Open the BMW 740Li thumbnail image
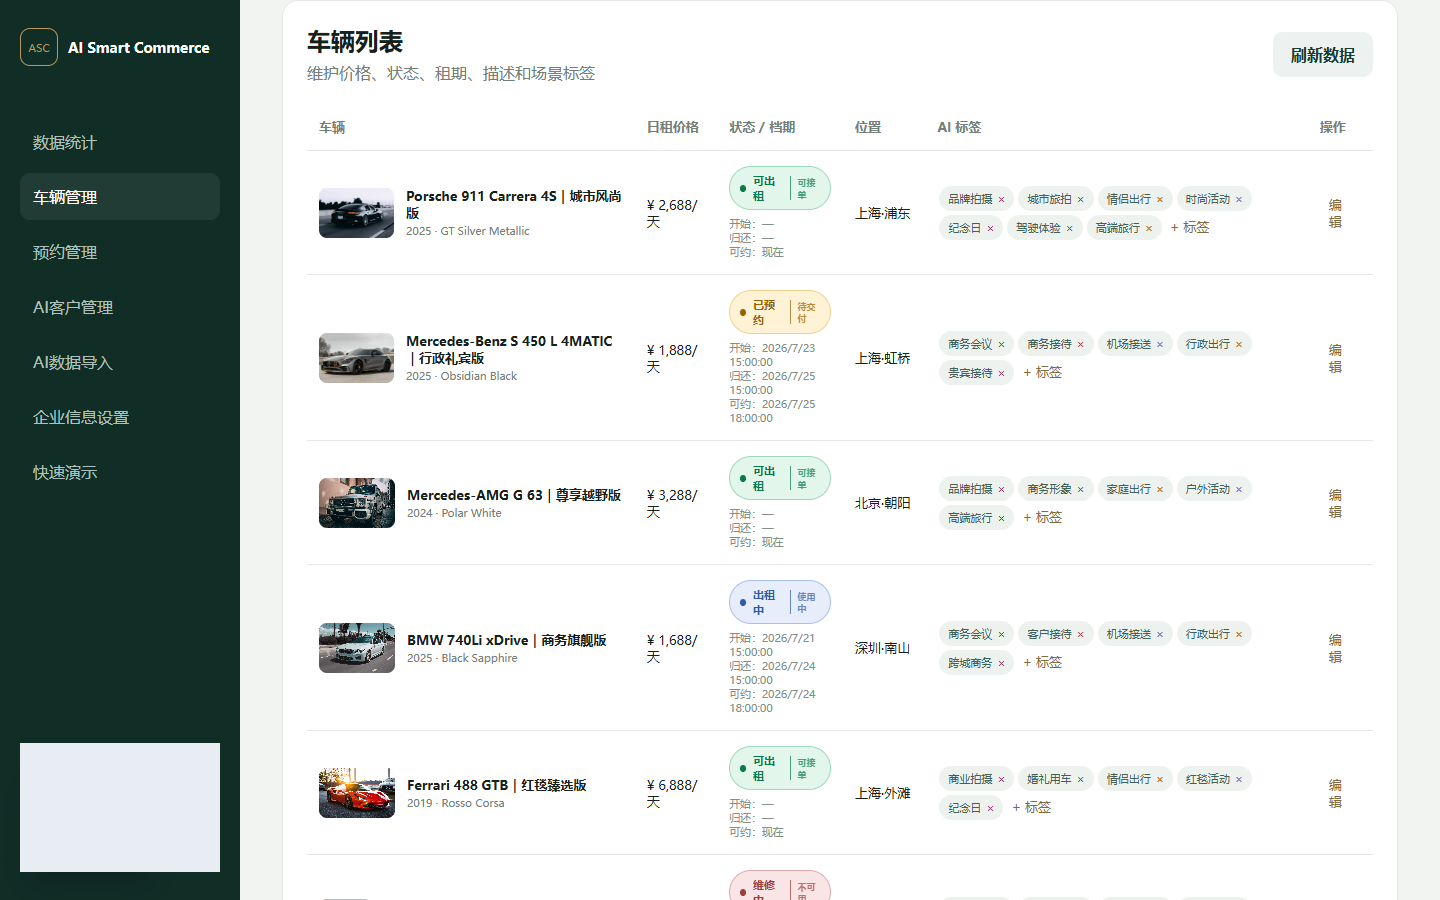The height and width of the screenshot is (900, 1440). pyautogui.click(x=357, y=648)
